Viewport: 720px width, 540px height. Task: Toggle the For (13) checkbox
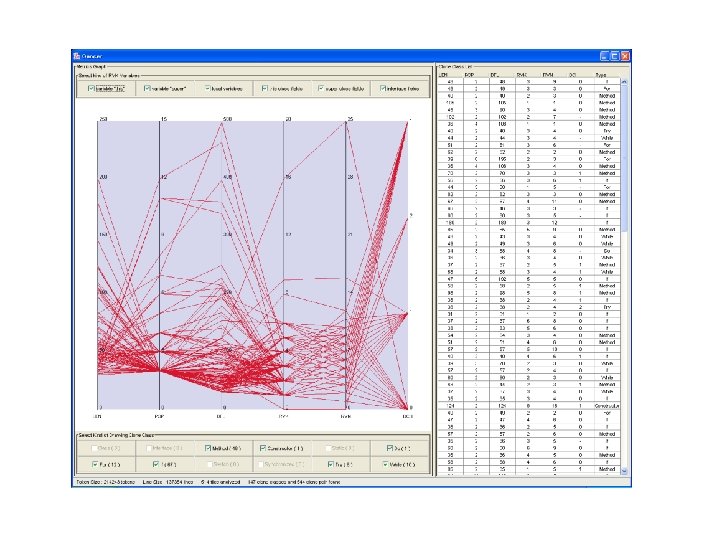pos(95,465)
